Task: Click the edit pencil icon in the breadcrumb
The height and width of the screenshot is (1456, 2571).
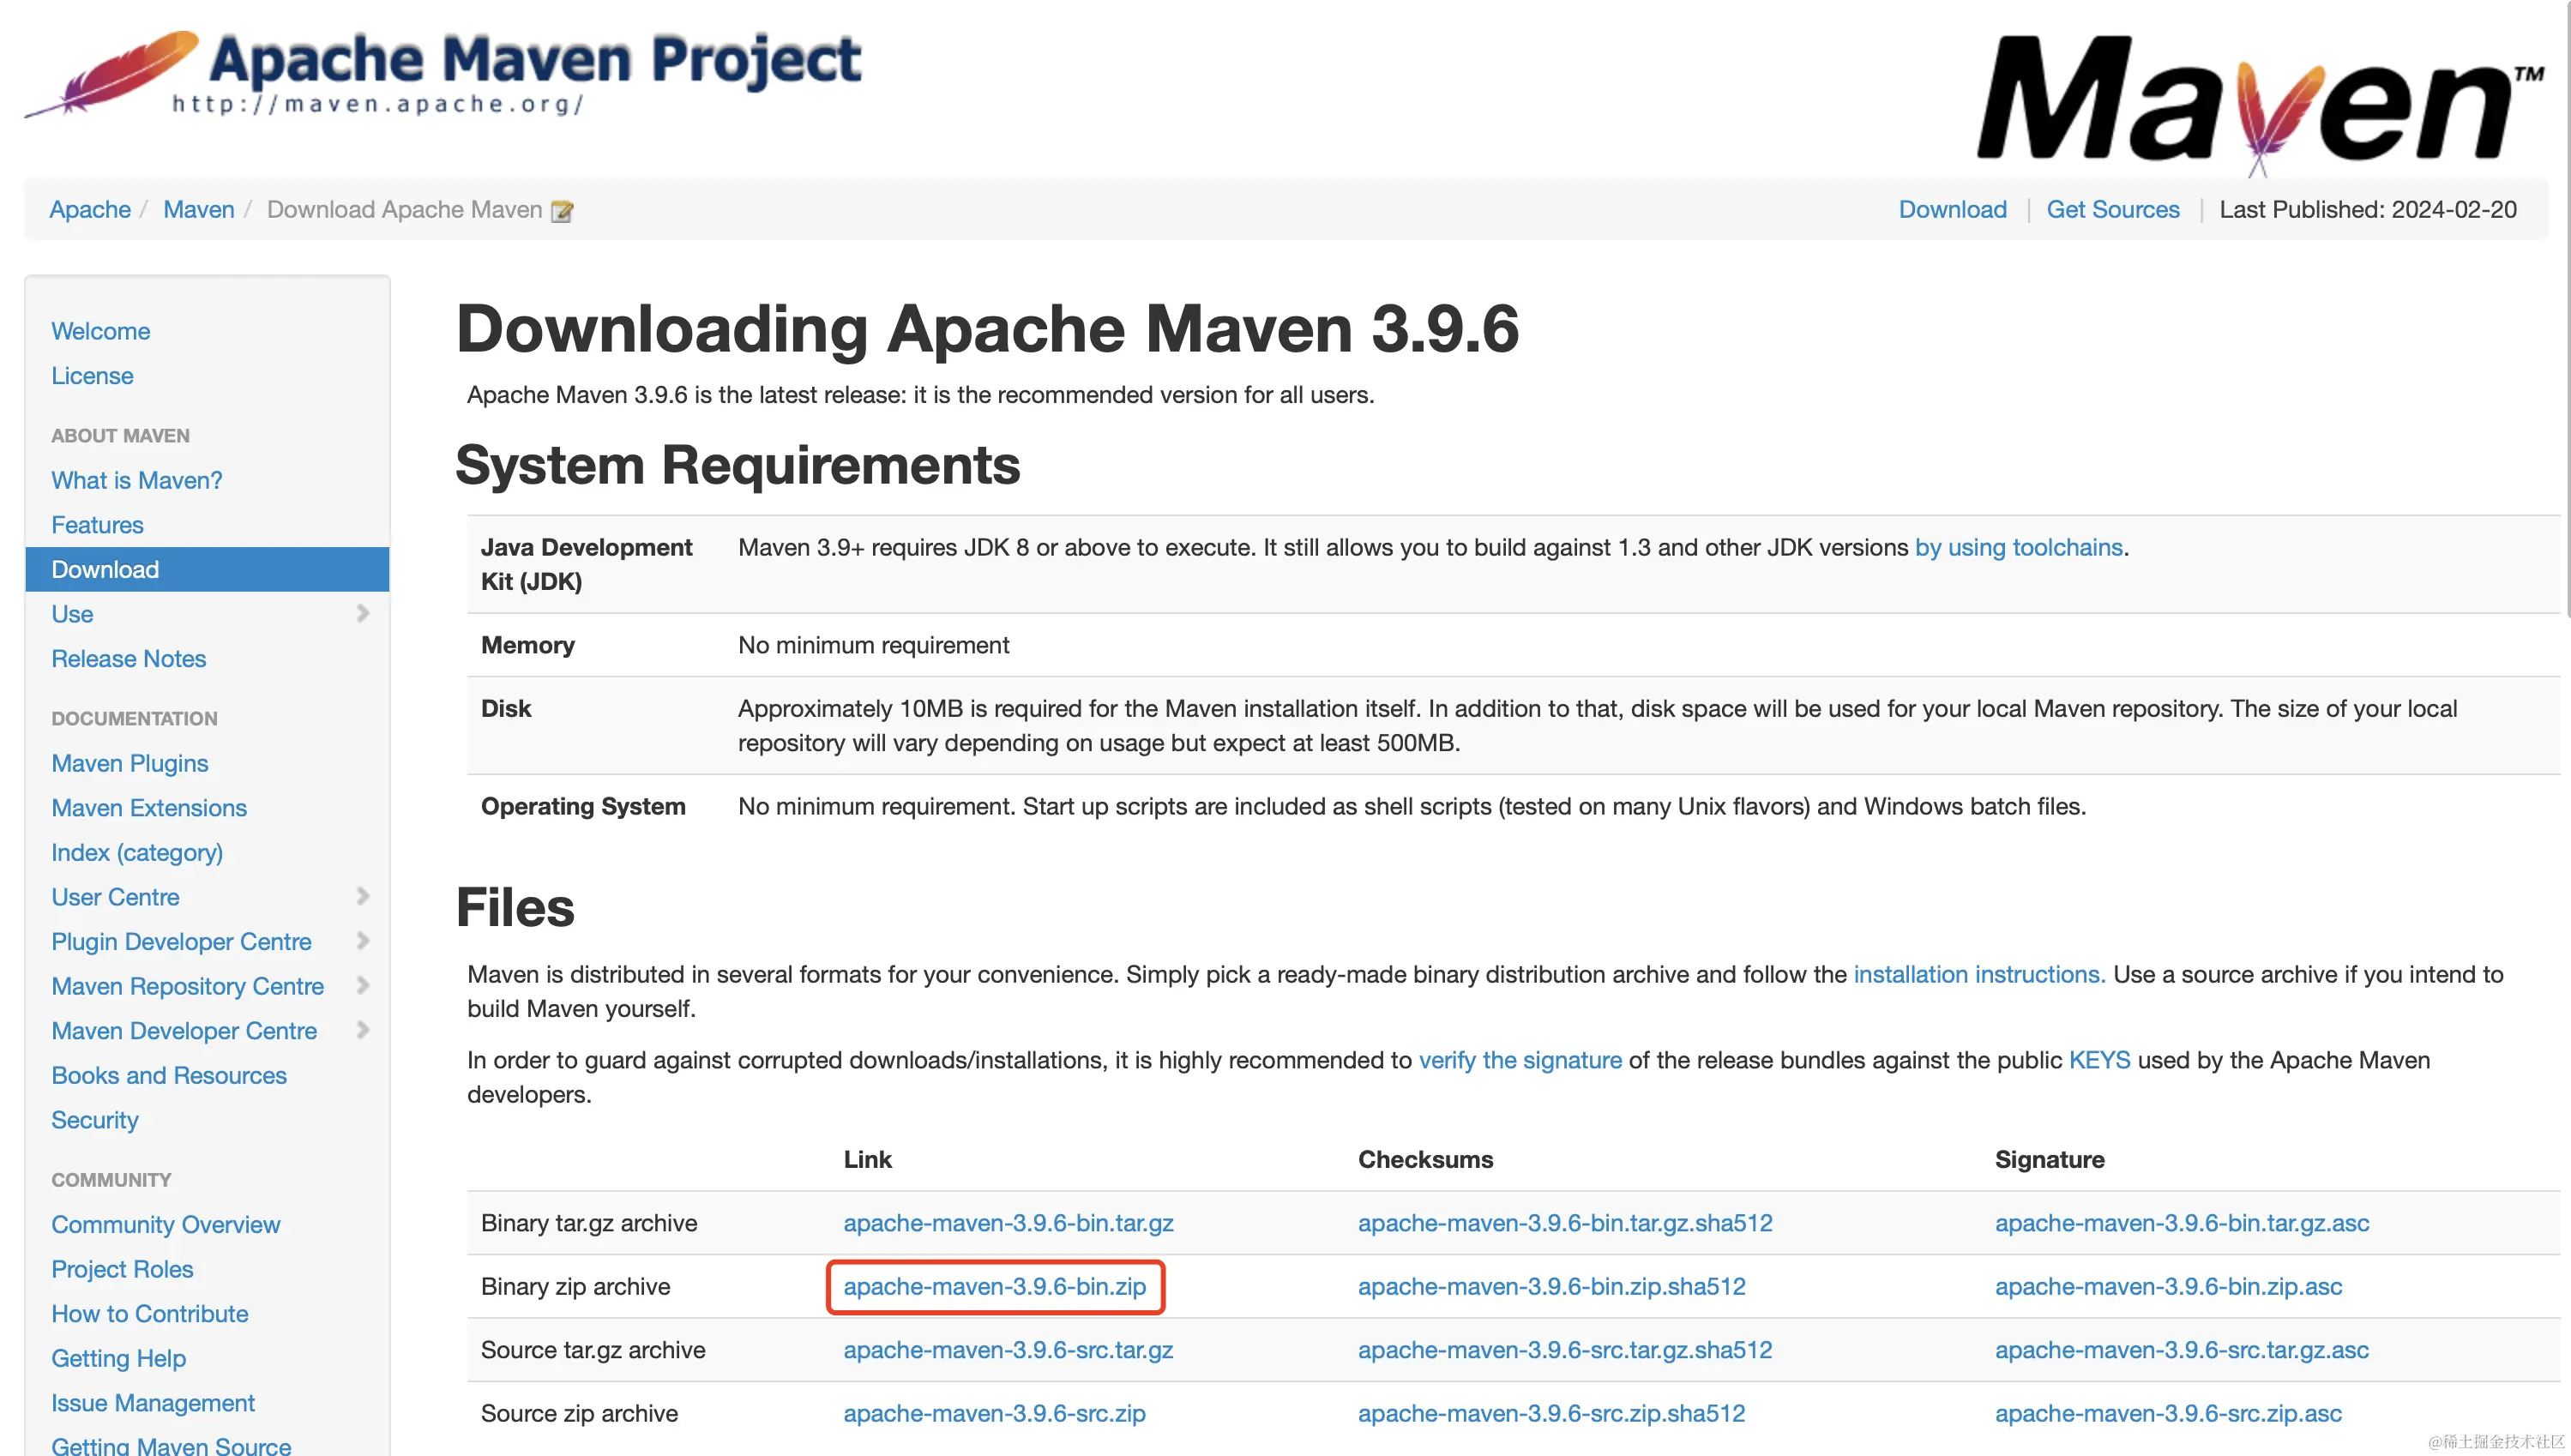Action: click(562, 211)
